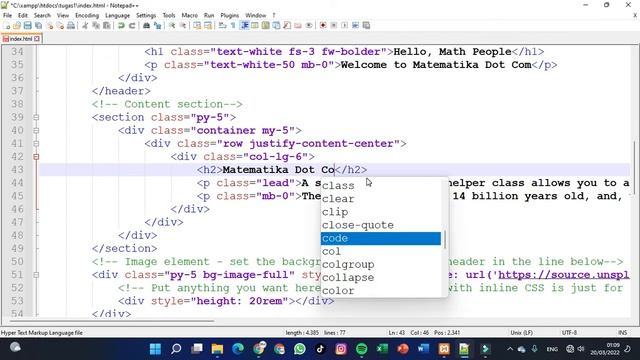Close the index.html tab with its X

coord(37,39)
